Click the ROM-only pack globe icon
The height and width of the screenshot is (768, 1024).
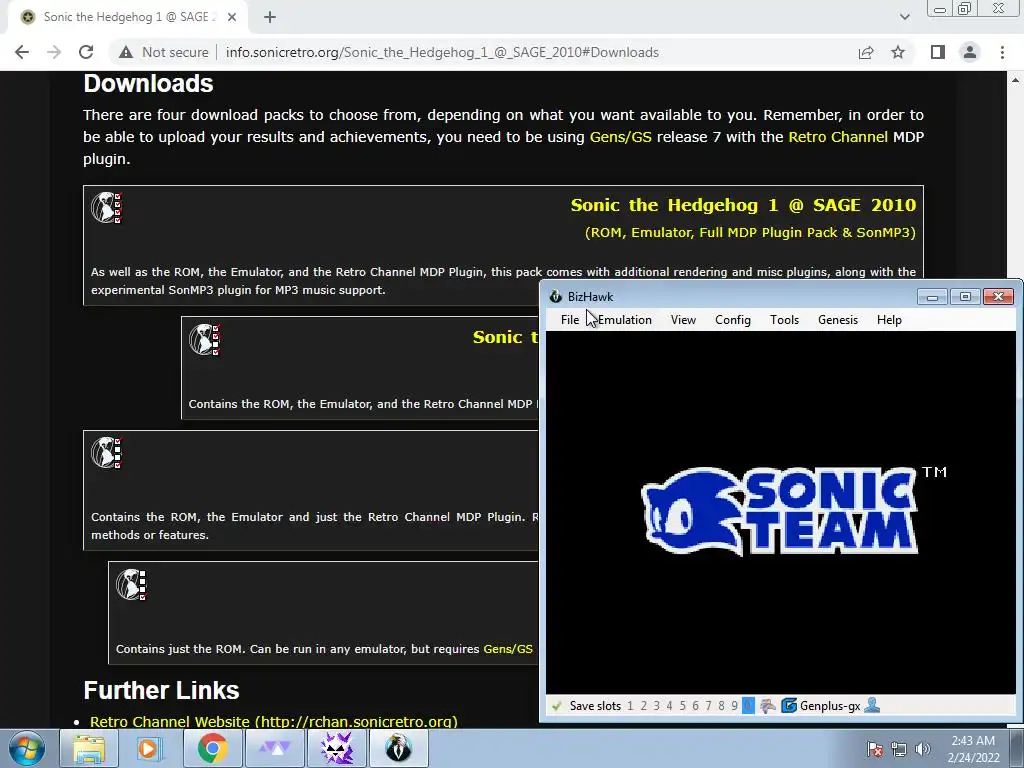click(x=131, y=584)
